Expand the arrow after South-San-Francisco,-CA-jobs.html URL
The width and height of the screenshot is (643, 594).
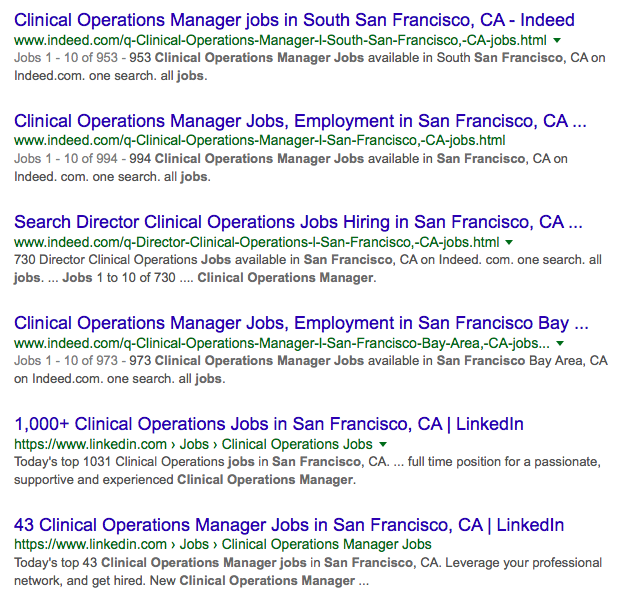[x=557, y=41]
